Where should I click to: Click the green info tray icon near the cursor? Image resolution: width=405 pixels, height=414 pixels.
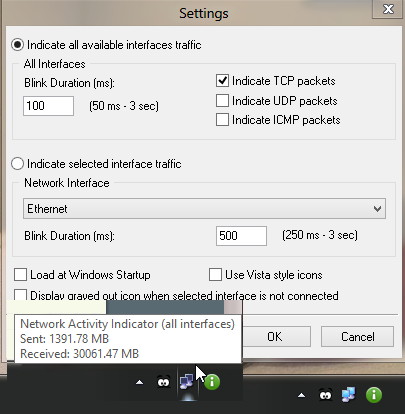pos(212,382)
